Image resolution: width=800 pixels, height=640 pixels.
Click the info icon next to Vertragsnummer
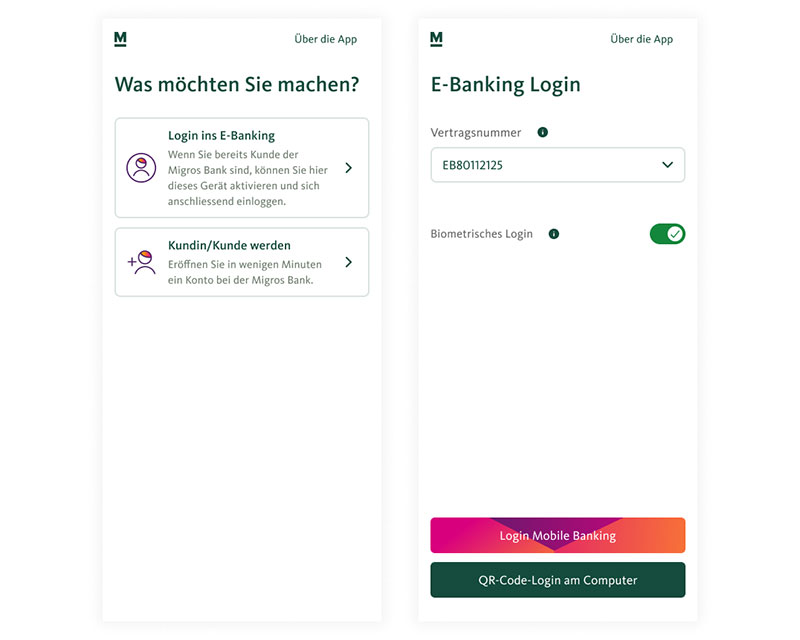(543, 133)
